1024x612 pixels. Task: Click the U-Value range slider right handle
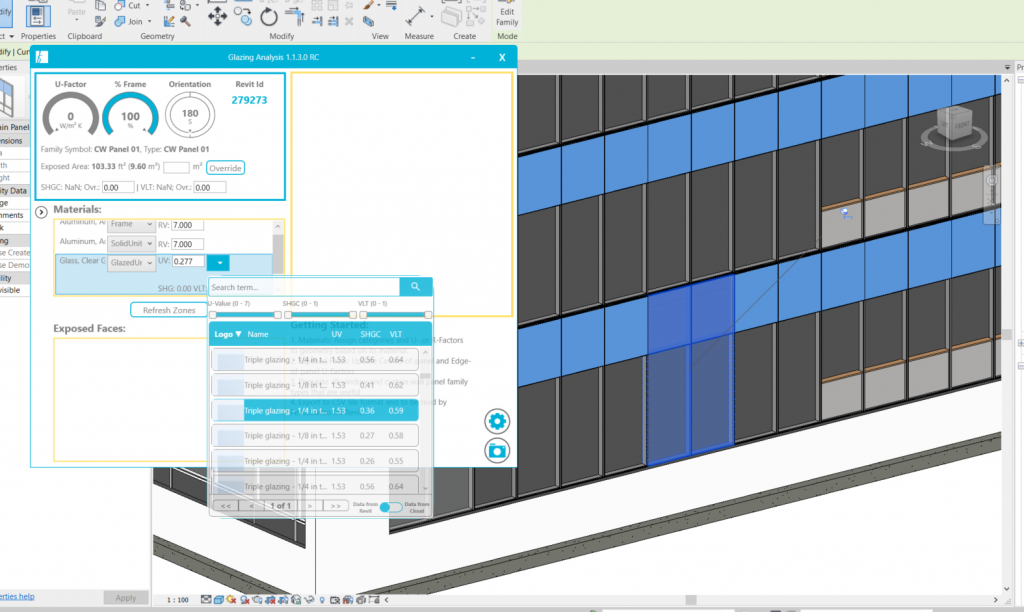(278, 315)
